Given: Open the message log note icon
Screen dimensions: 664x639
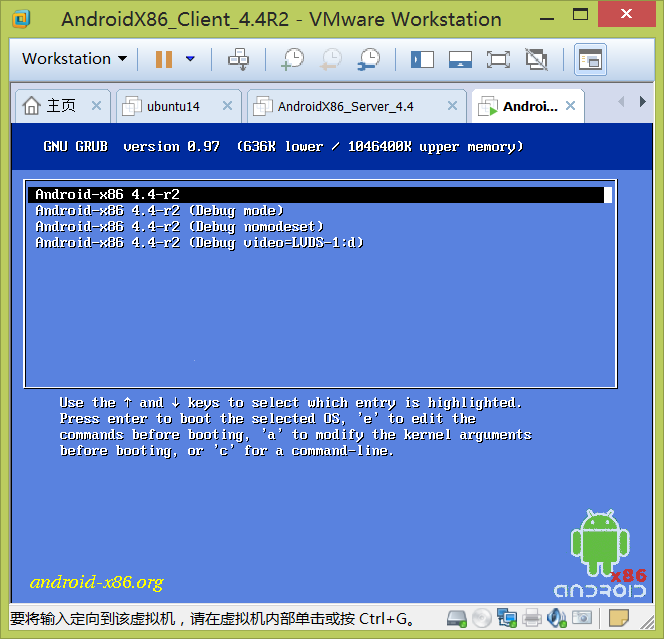Looking at the screenshot, I should pyautogui.click(x=619, y=618).
